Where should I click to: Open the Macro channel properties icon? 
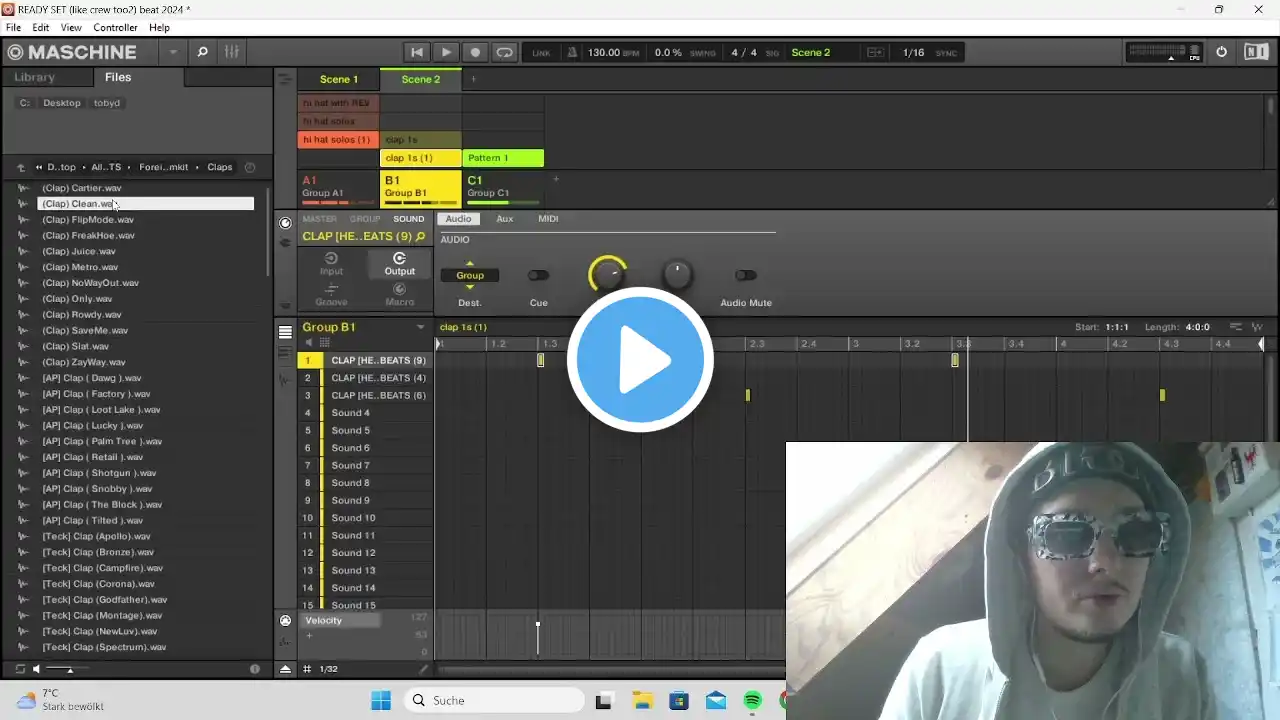coord(399,295)
